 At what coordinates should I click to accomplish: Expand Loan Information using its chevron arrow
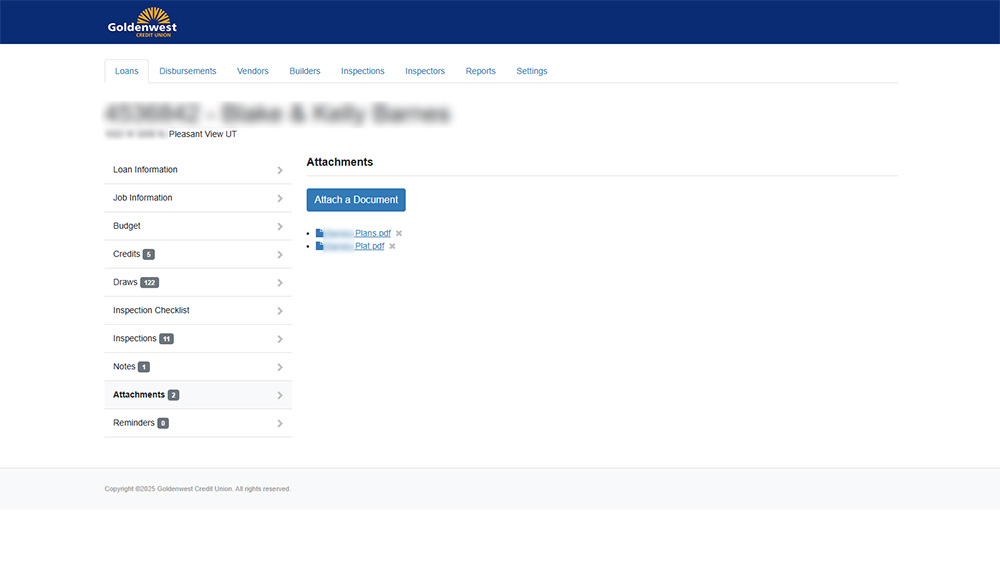(280, 171)
